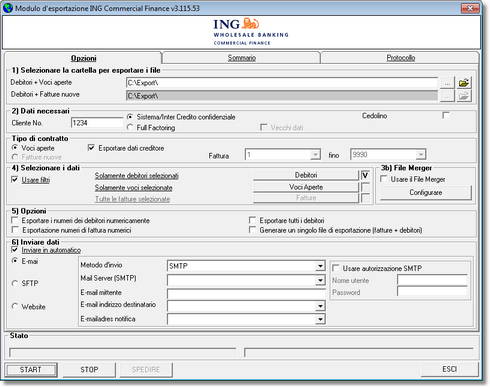The image size is (490, 388).
Task: Toggle the Cedolino checkbox
Action: tap(446, 115)
